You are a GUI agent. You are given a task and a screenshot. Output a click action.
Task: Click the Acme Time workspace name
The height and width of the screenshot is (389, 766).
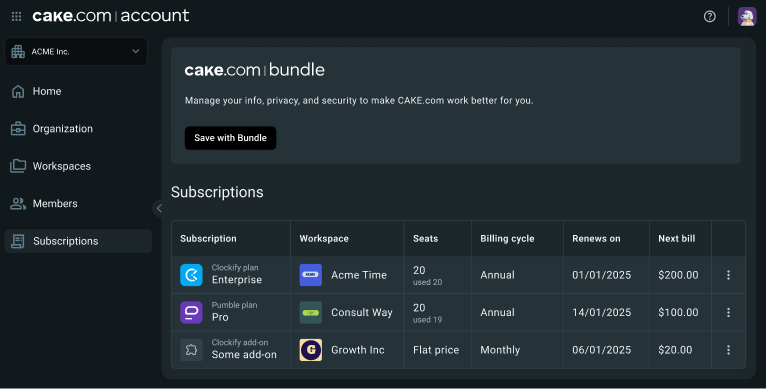(x=359, y=275)
